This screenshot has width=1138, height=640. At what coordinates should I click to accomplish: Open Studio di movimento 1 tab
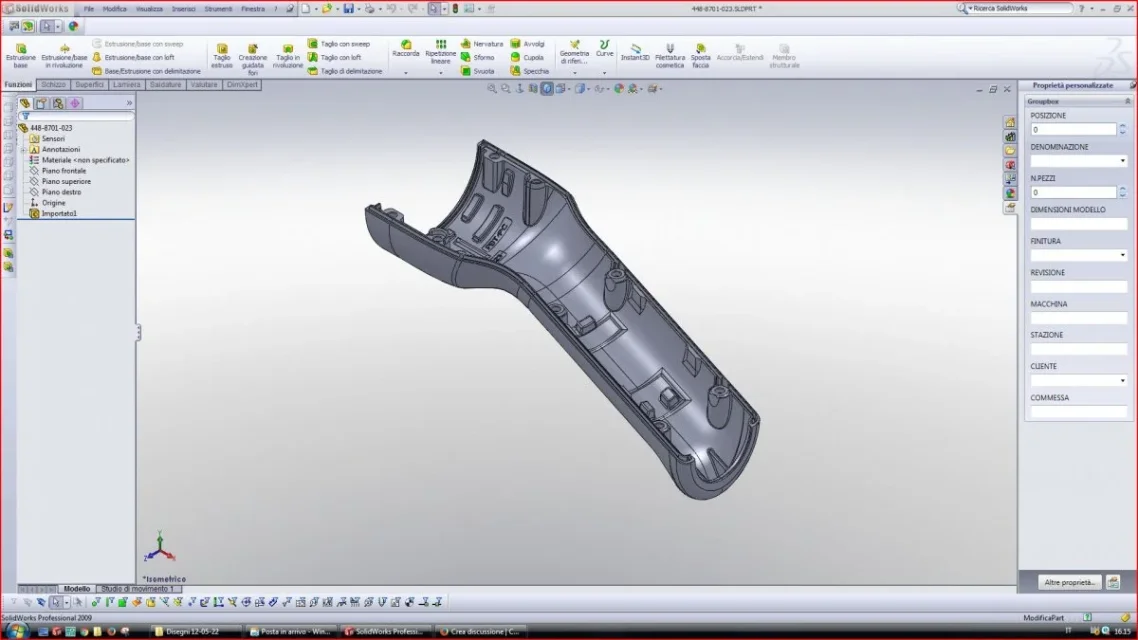(x=137, y=588)
